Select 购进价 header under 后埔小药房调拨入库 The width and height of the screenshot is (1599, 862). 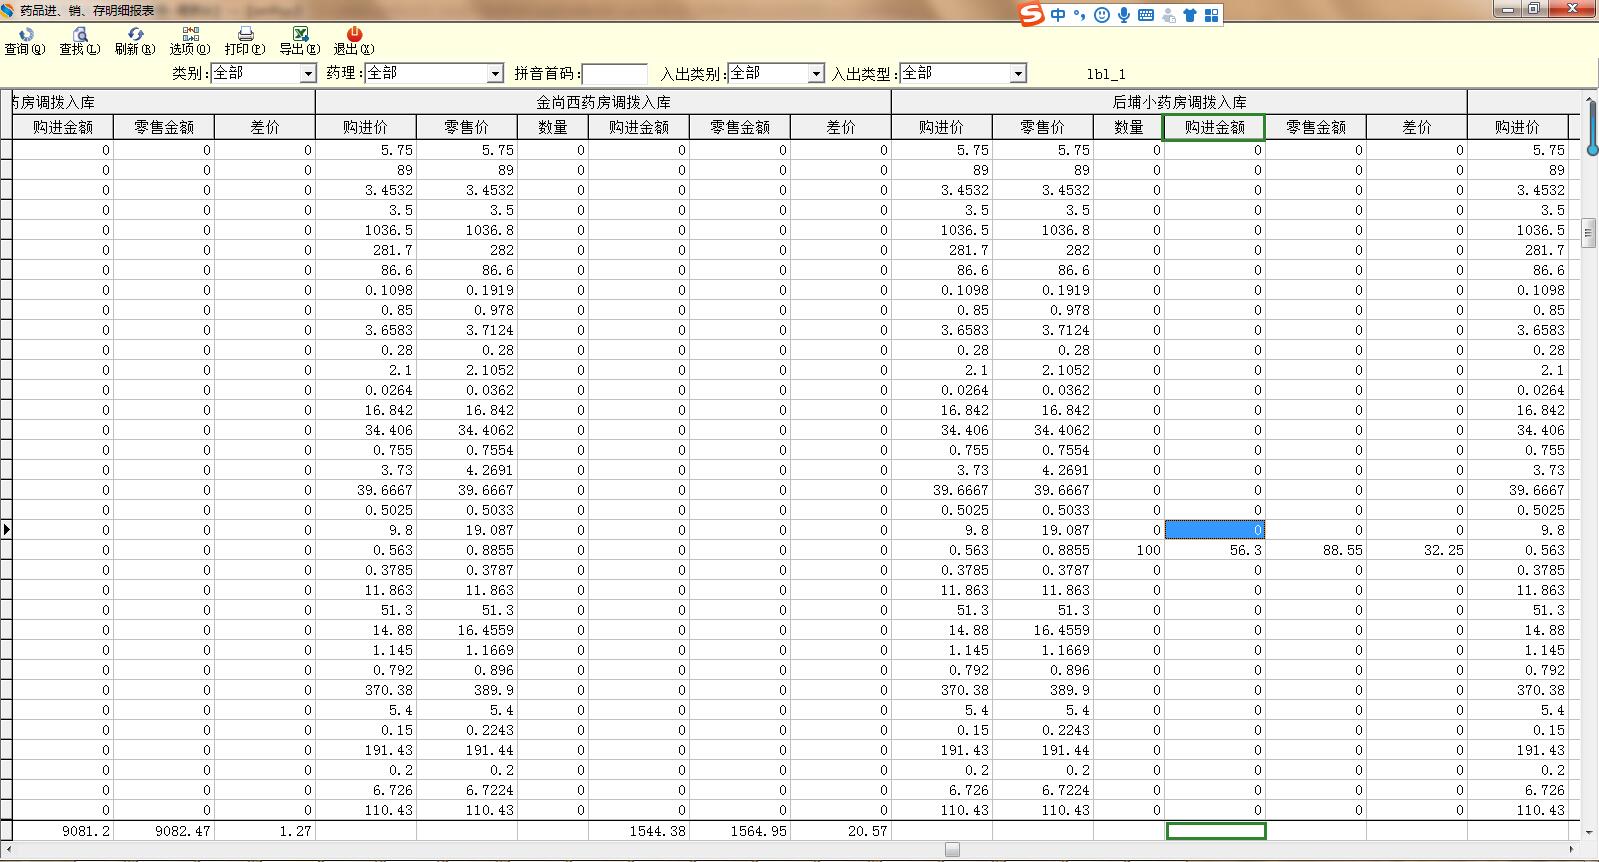coord(941,127)
